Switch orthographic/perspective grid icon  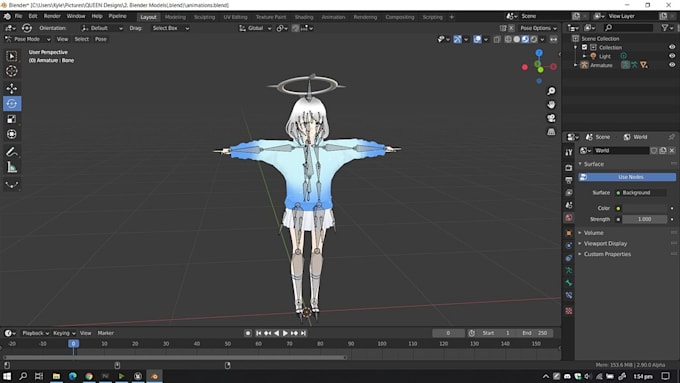551,131
